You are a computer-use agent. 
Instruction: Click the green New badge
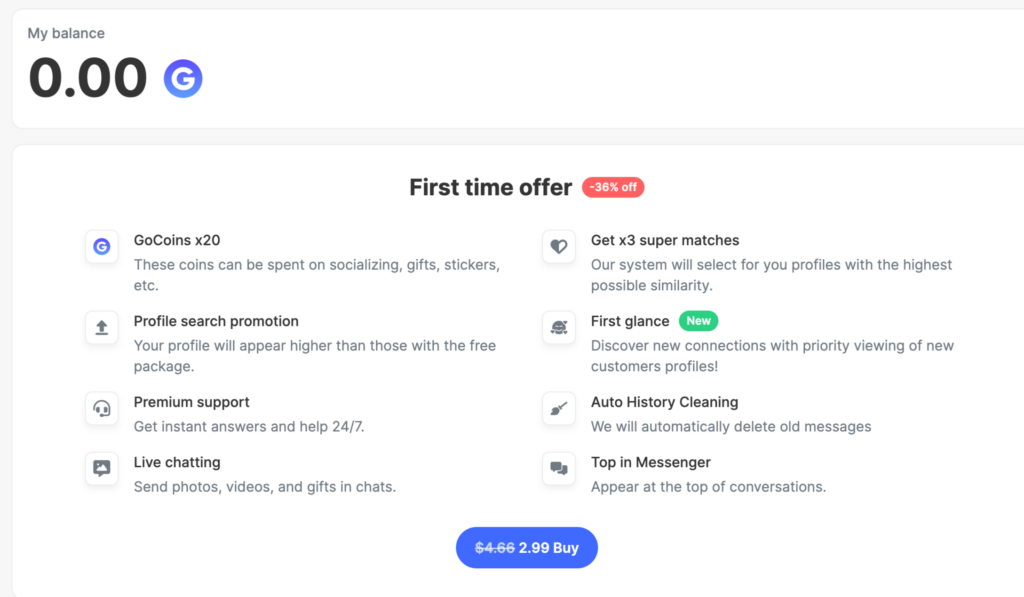coord(698,321)
